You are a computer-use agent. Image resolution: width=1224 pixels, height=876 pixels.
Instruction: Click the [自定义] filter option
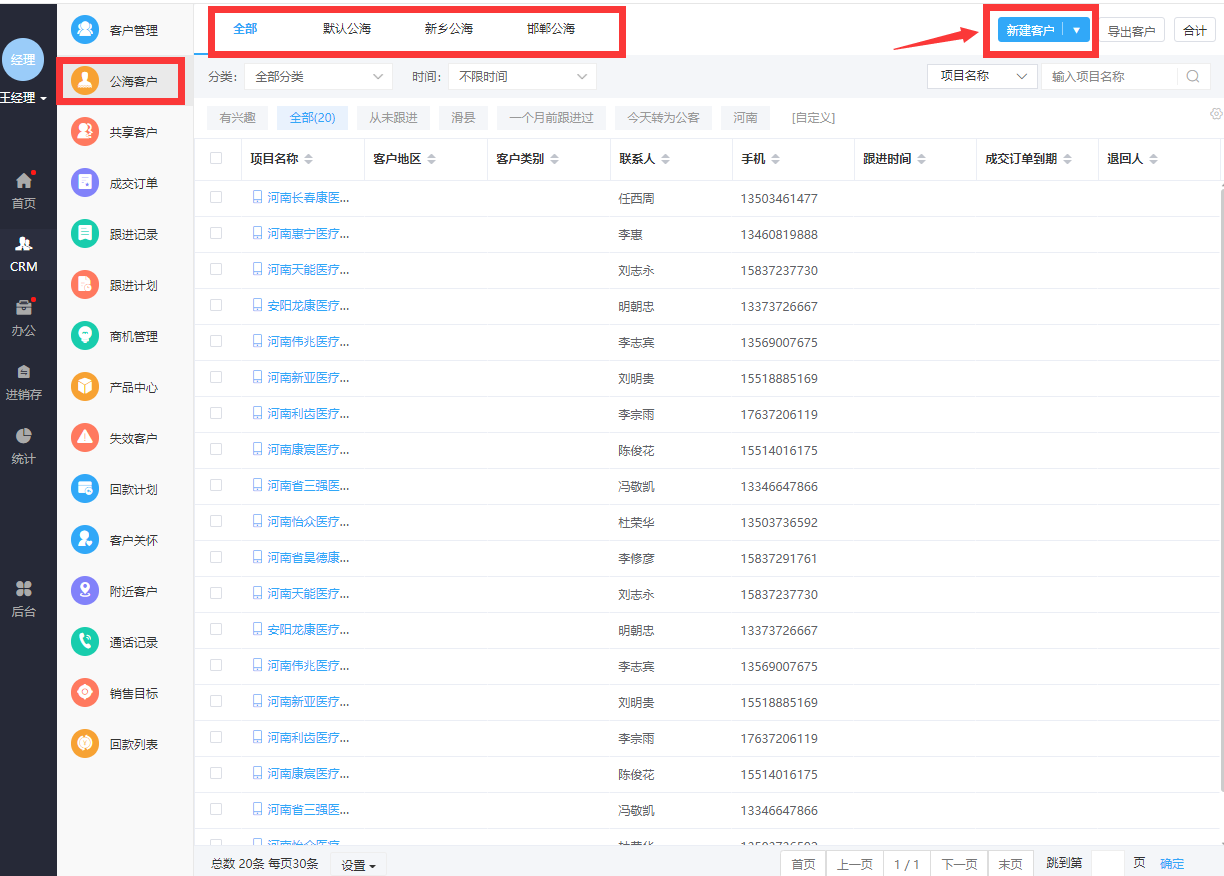[813, 117]
